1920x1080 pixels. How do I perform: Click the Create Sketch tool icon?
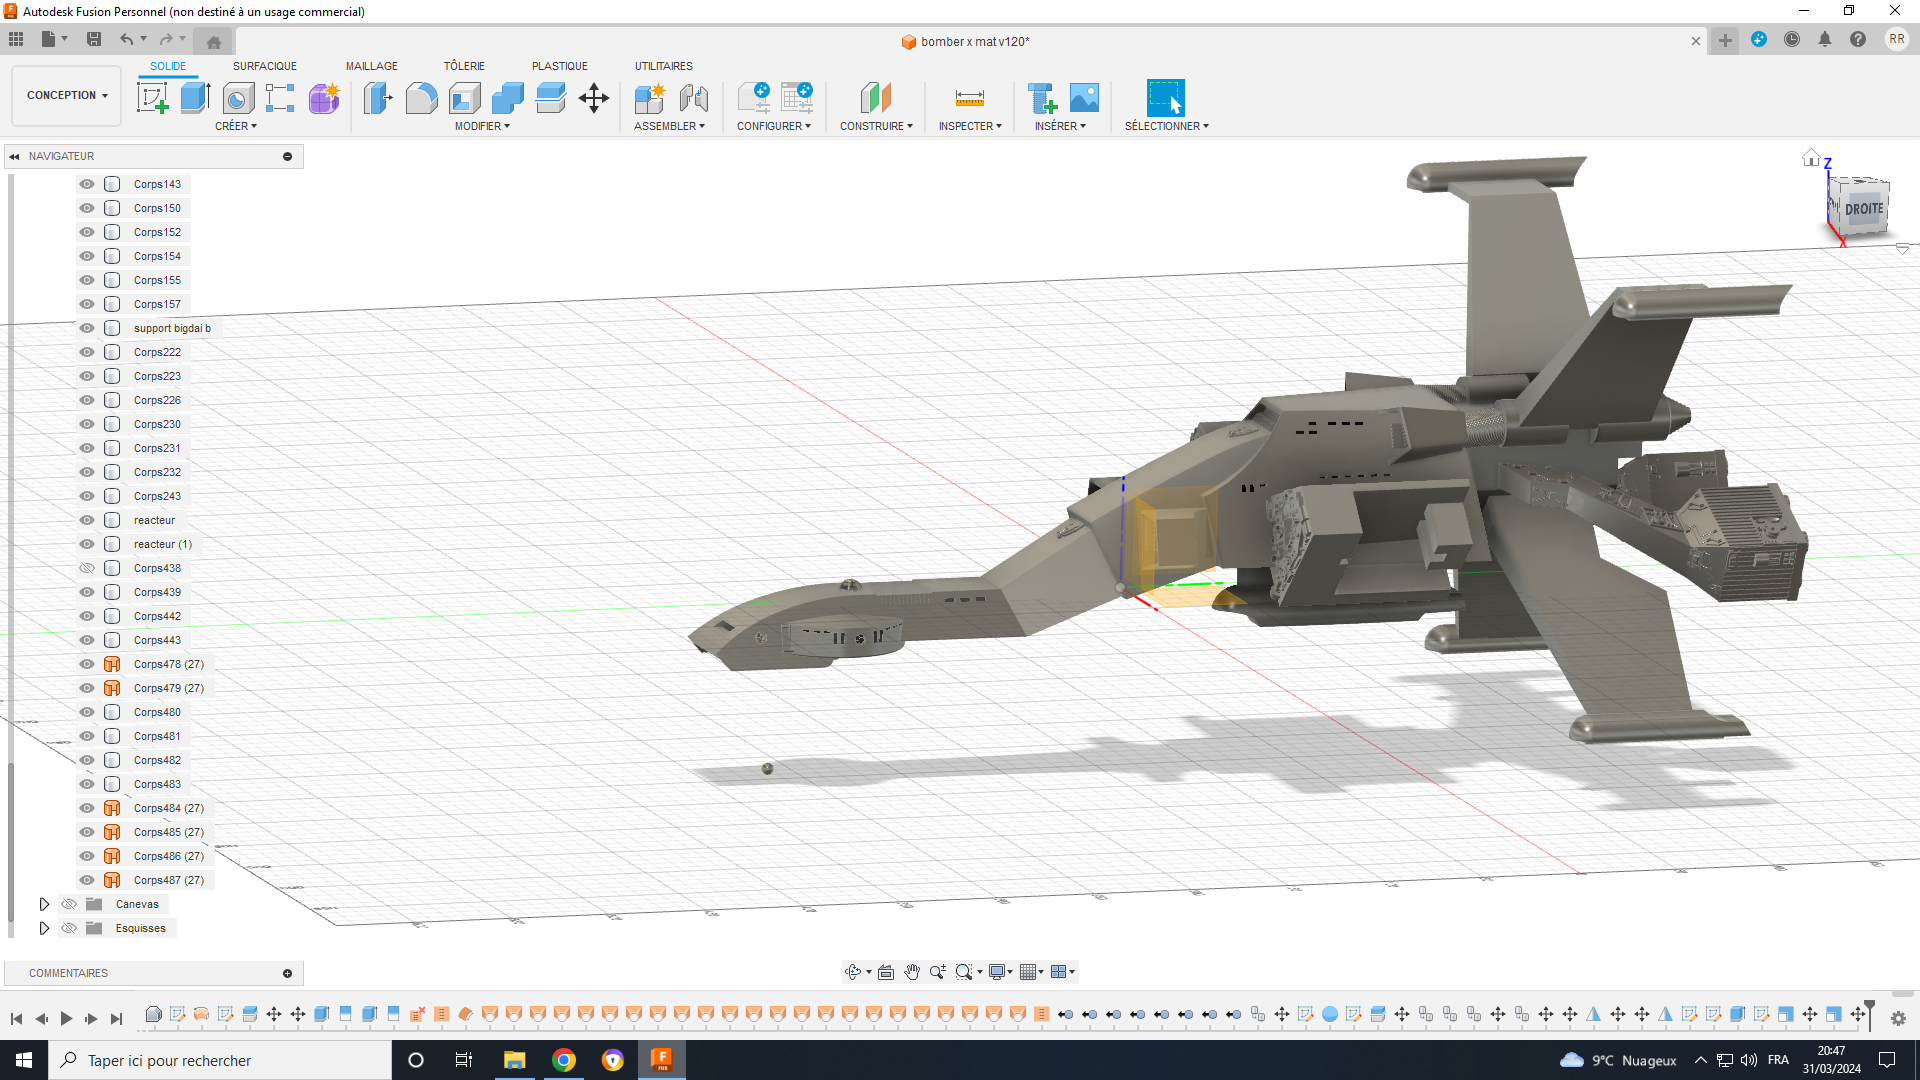(152, 98)
